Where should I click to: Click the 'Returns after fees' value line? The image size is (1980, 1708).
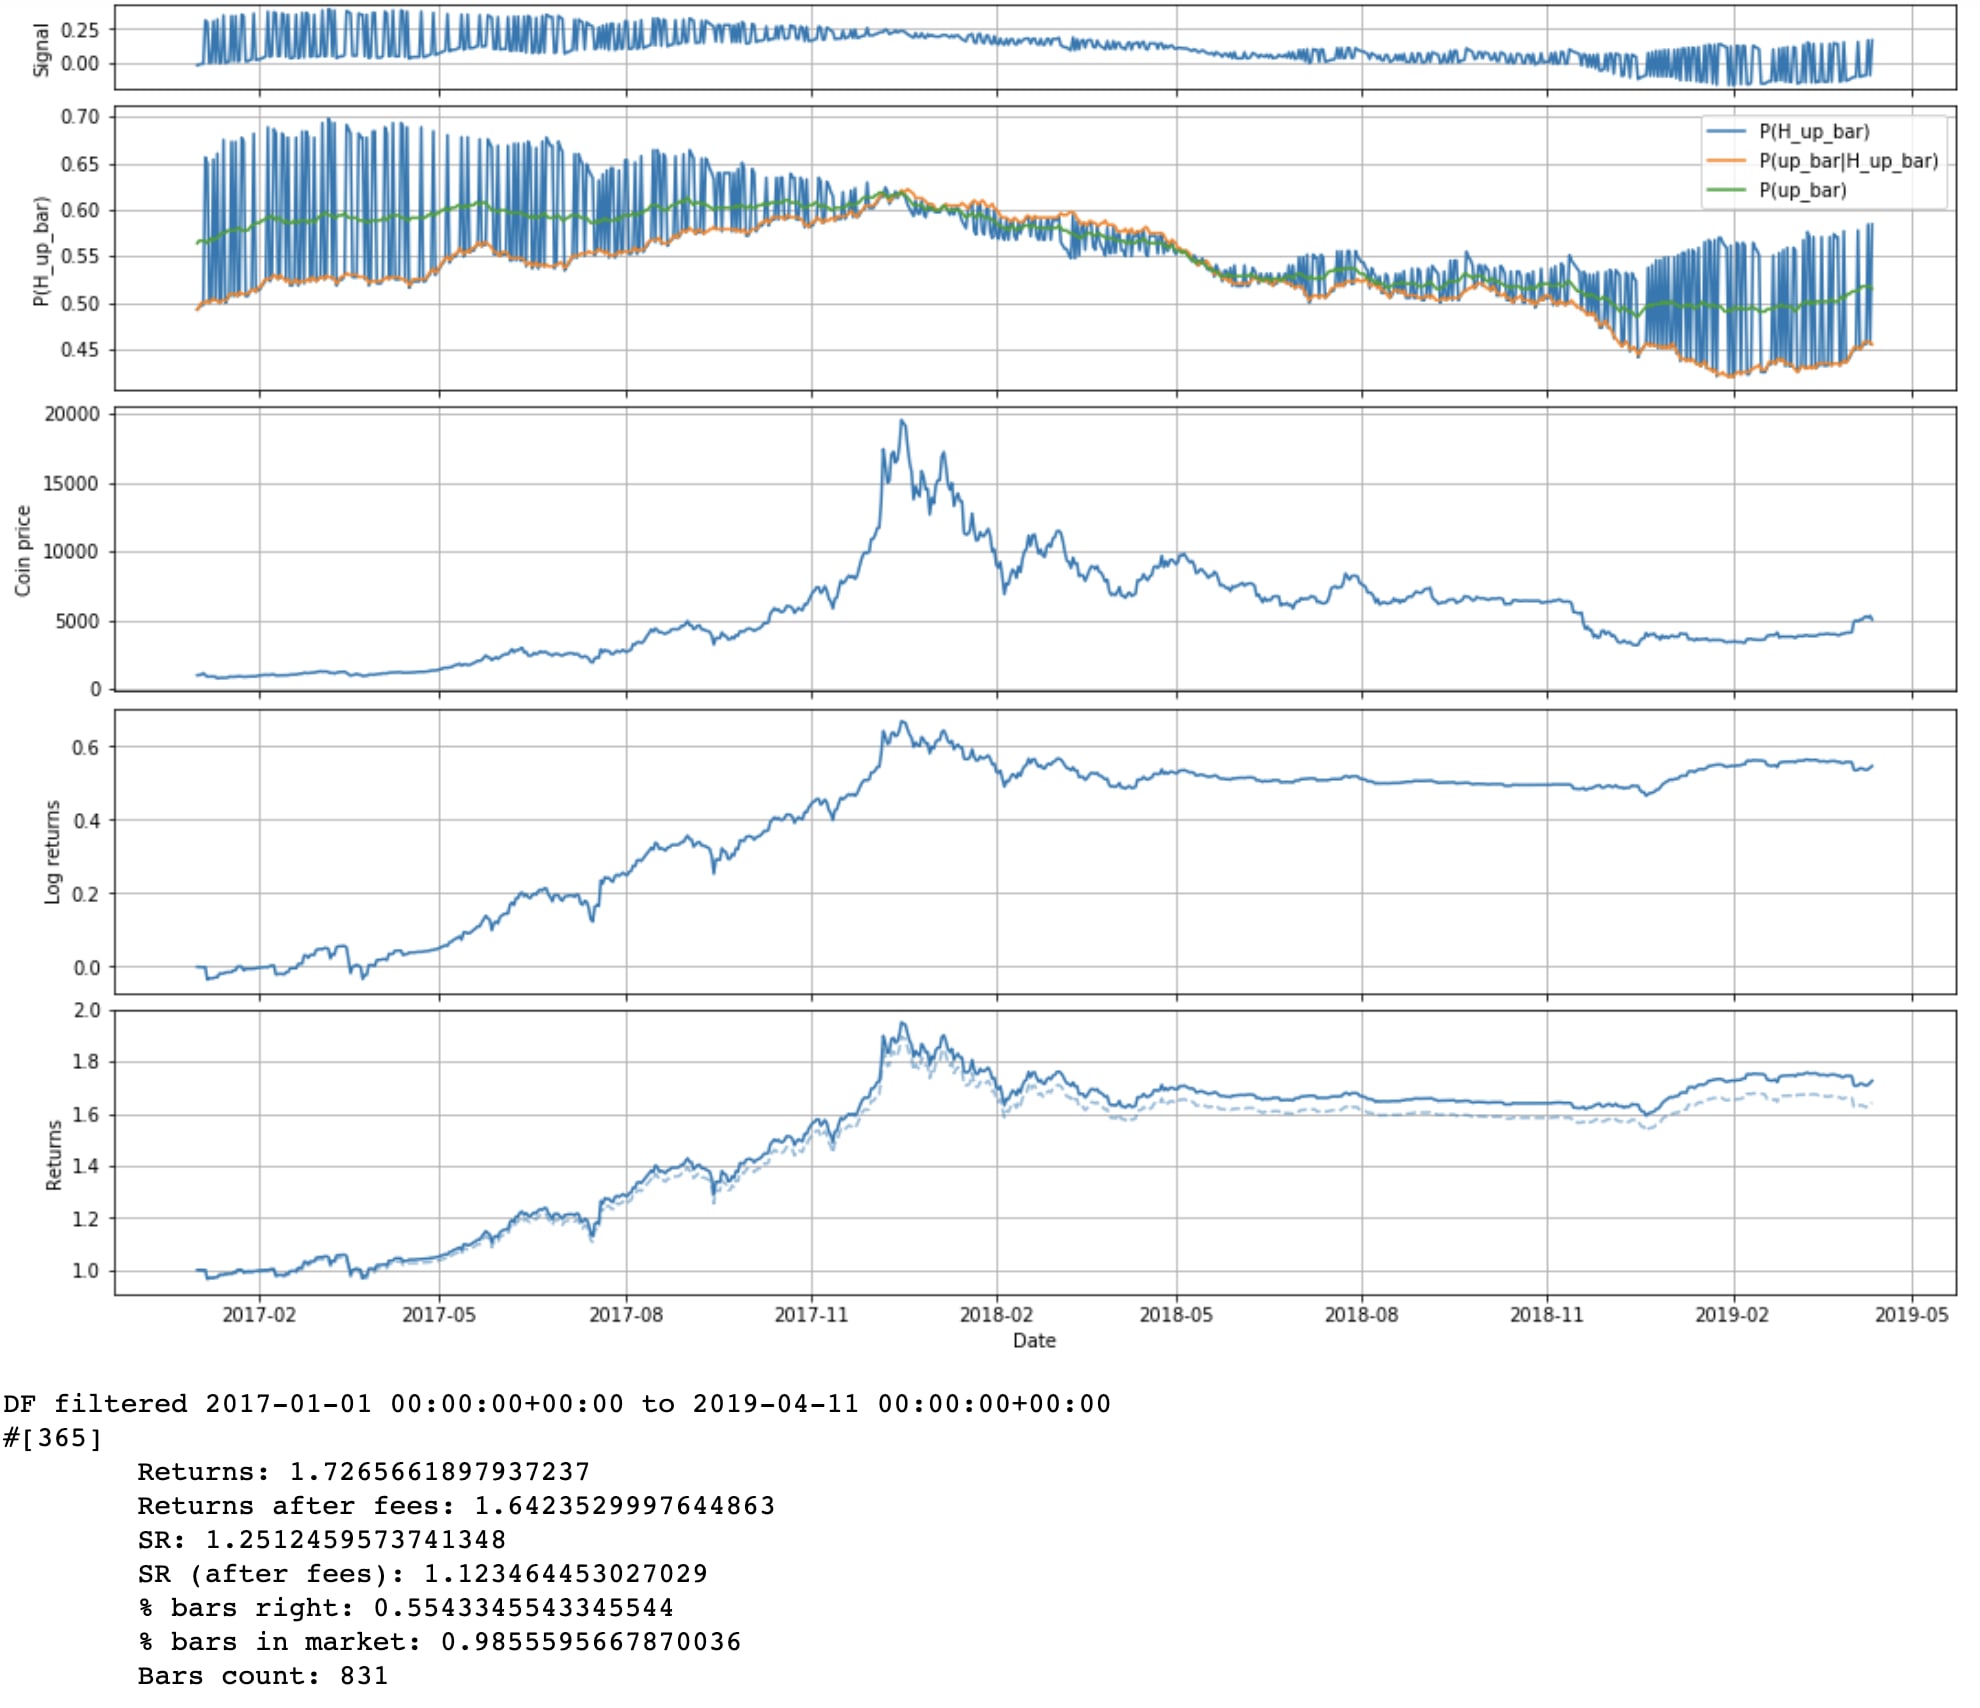click(x=456, y=1506)
